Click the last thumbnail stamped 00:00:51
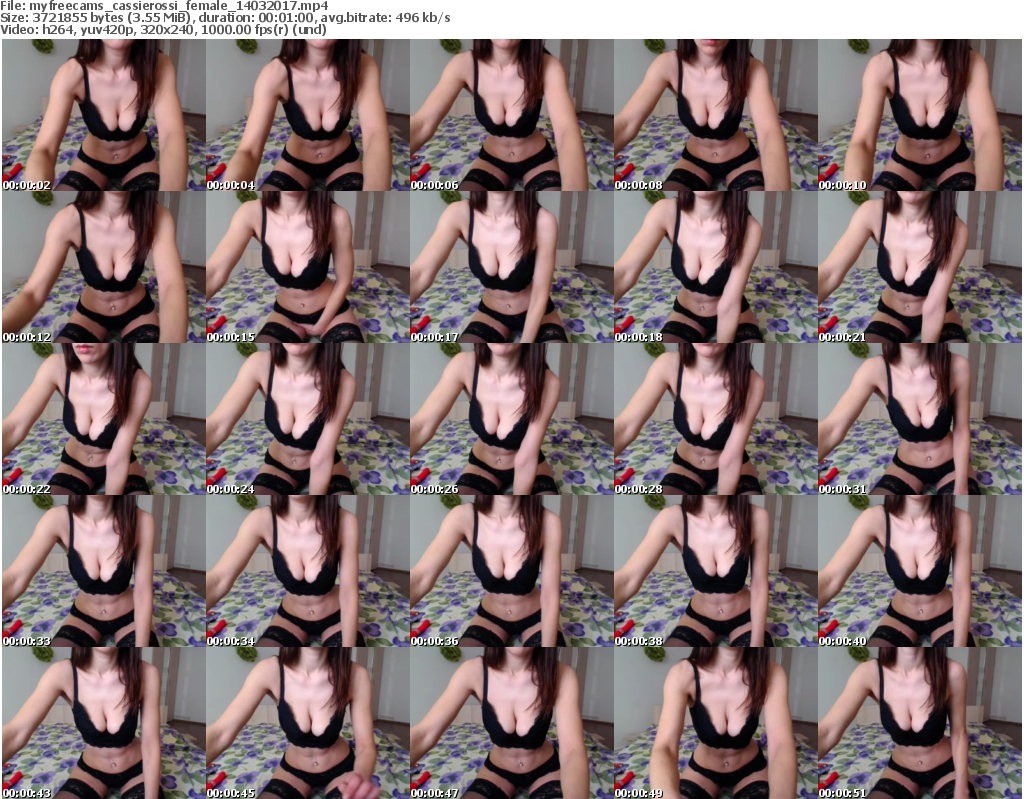 click(x=920, y=723)
